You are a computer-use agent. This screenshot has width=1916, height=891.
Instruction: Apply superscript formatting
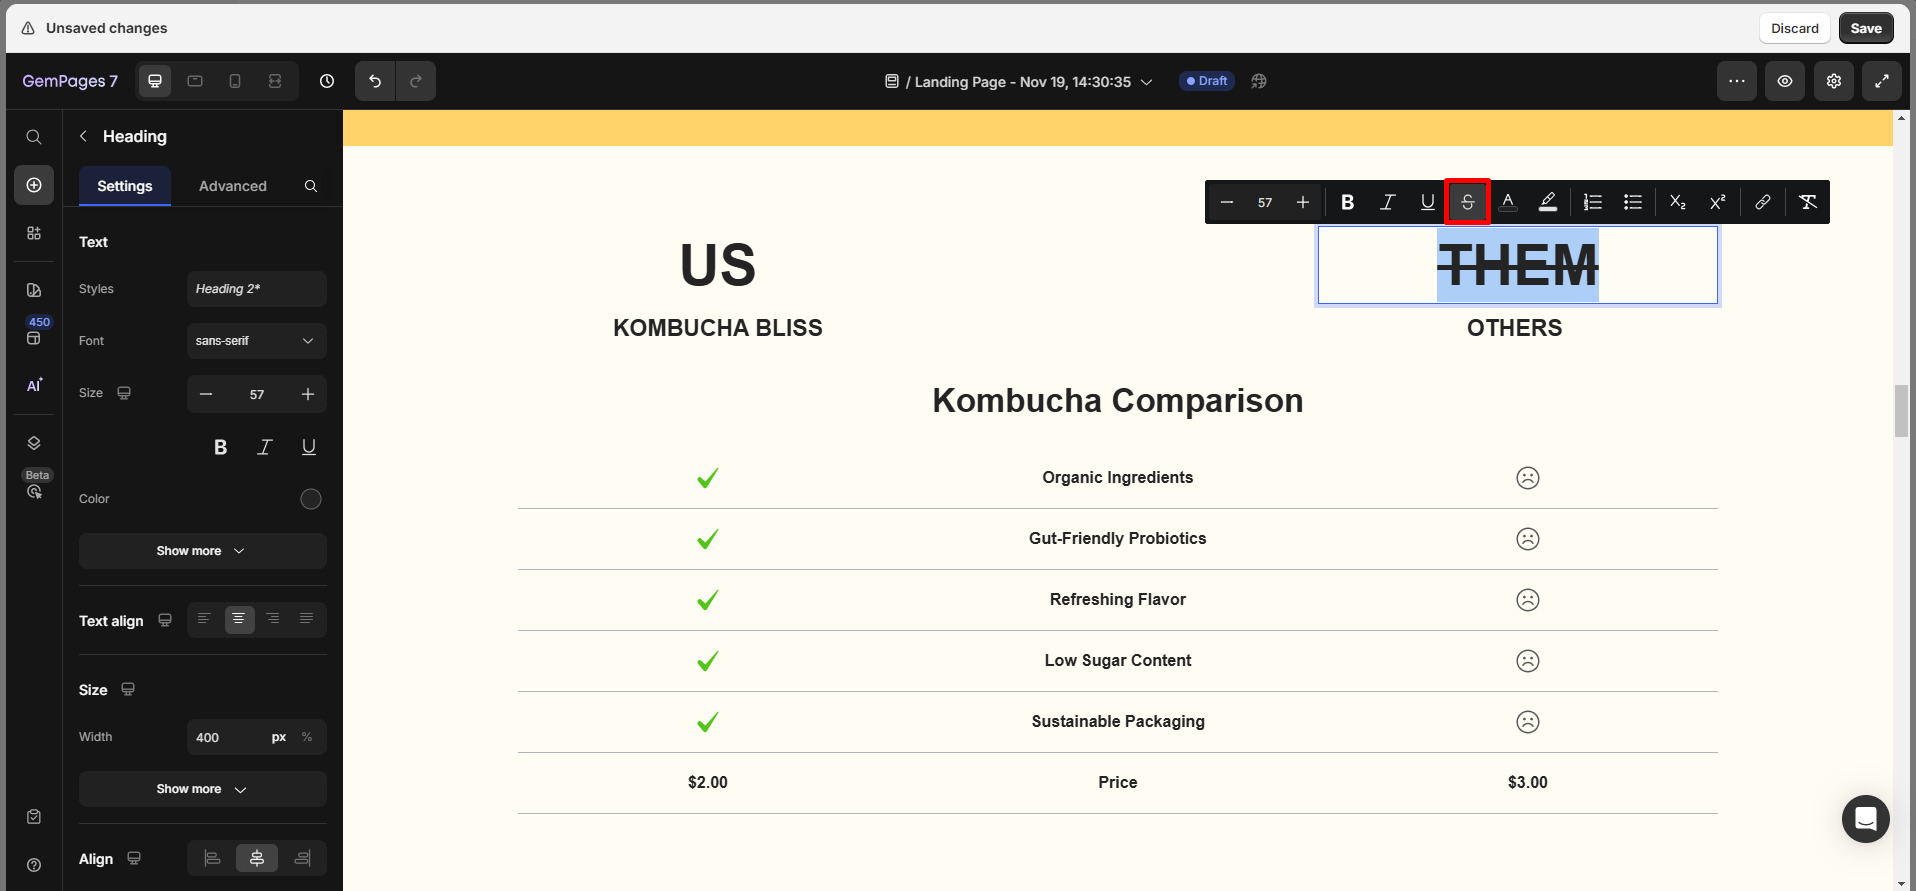point(1717,202)
